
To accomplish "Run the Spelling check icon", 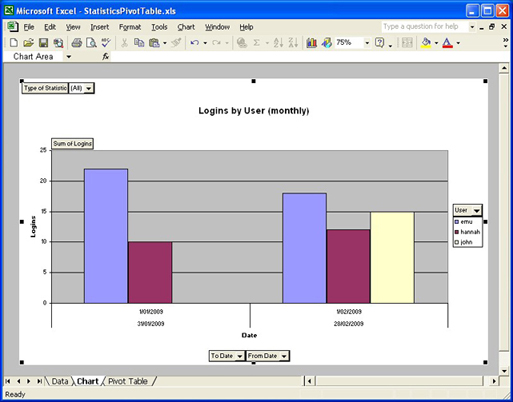I will [106, 43].
